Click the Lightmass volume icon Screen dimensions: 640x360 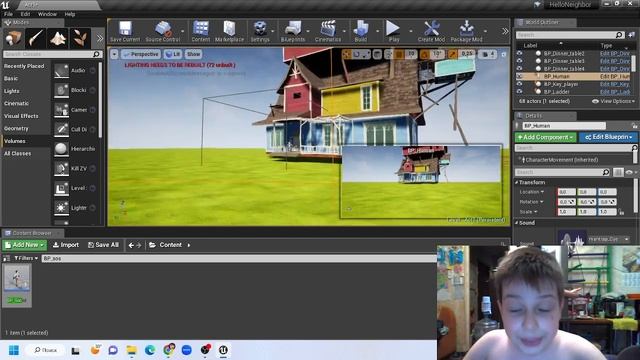pyautogui.click(x=61, y=208)
